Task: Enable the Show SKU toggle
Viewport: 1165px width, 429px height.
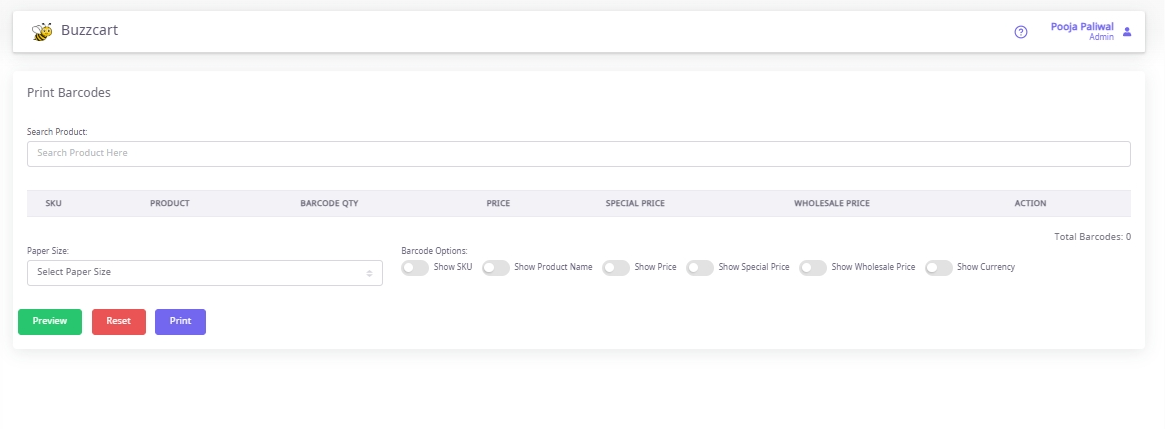Action: click(414, 268)
